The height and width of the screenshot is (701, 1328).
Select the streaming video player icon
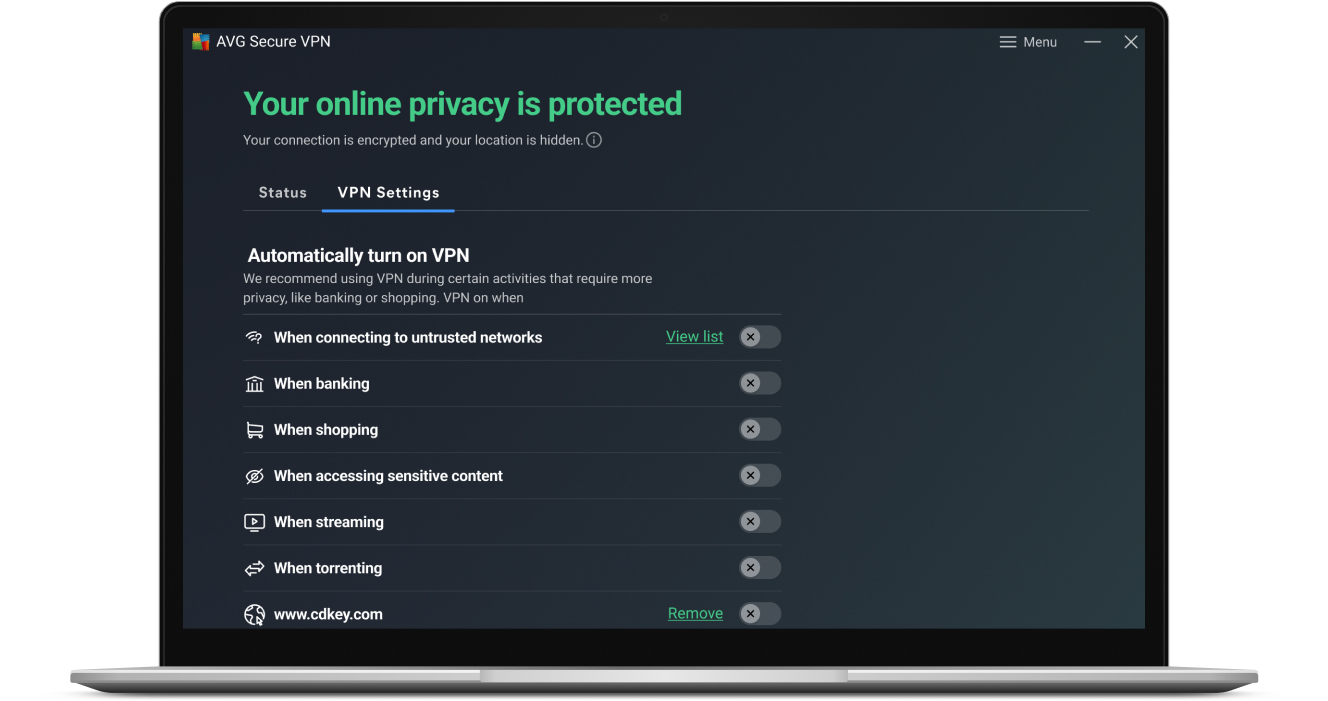[x=254, y=521]
